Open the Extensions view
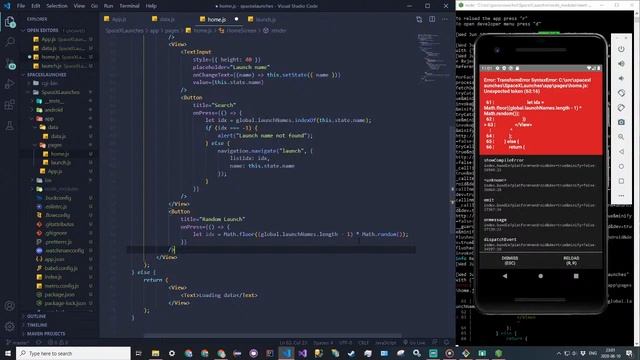The image size is (640, 360). point(10,105)
